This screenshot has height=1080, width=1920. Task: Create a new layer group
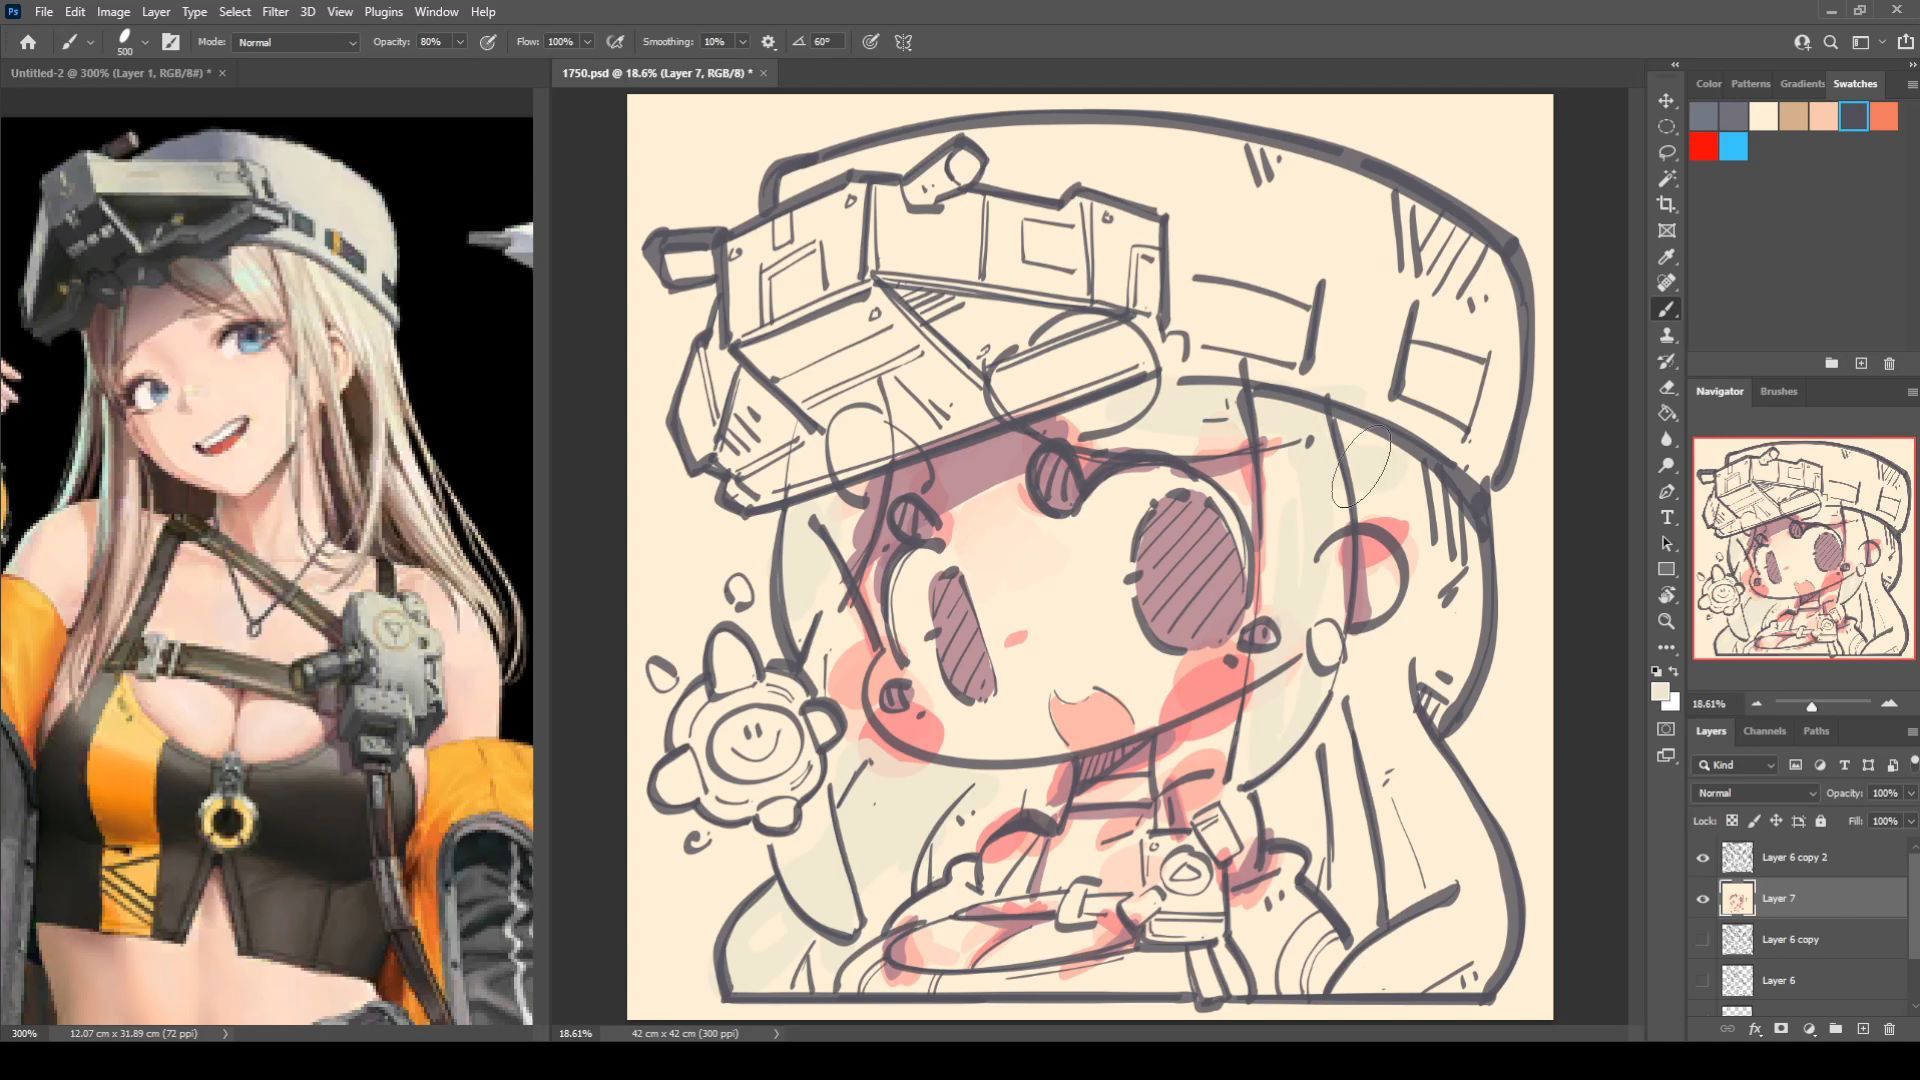pyautogui.click(x=1835, y=1028)
